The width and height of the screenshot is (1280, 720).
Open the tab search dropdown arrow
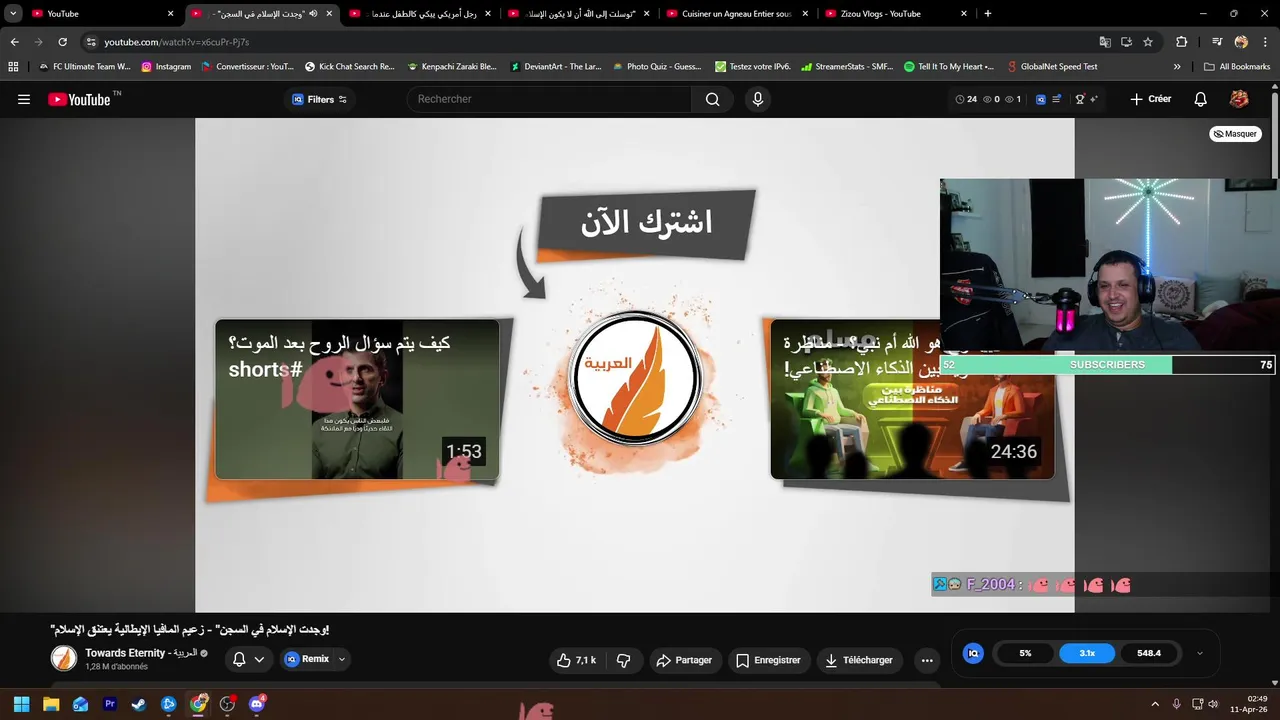pyautogui.click(x=13, y=14)
